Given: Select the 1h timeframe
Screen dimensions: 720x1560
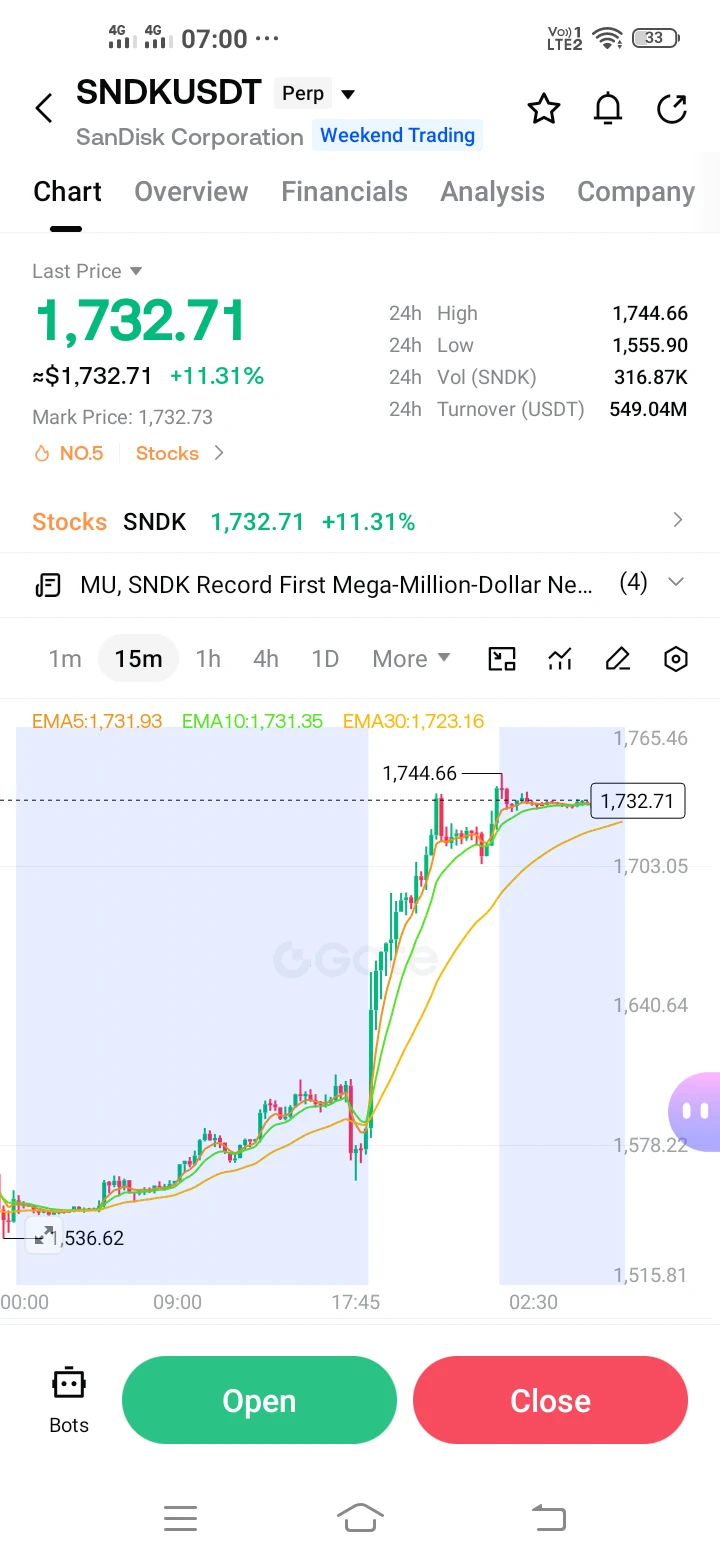Looking at the screenshot, I should 208,659.
